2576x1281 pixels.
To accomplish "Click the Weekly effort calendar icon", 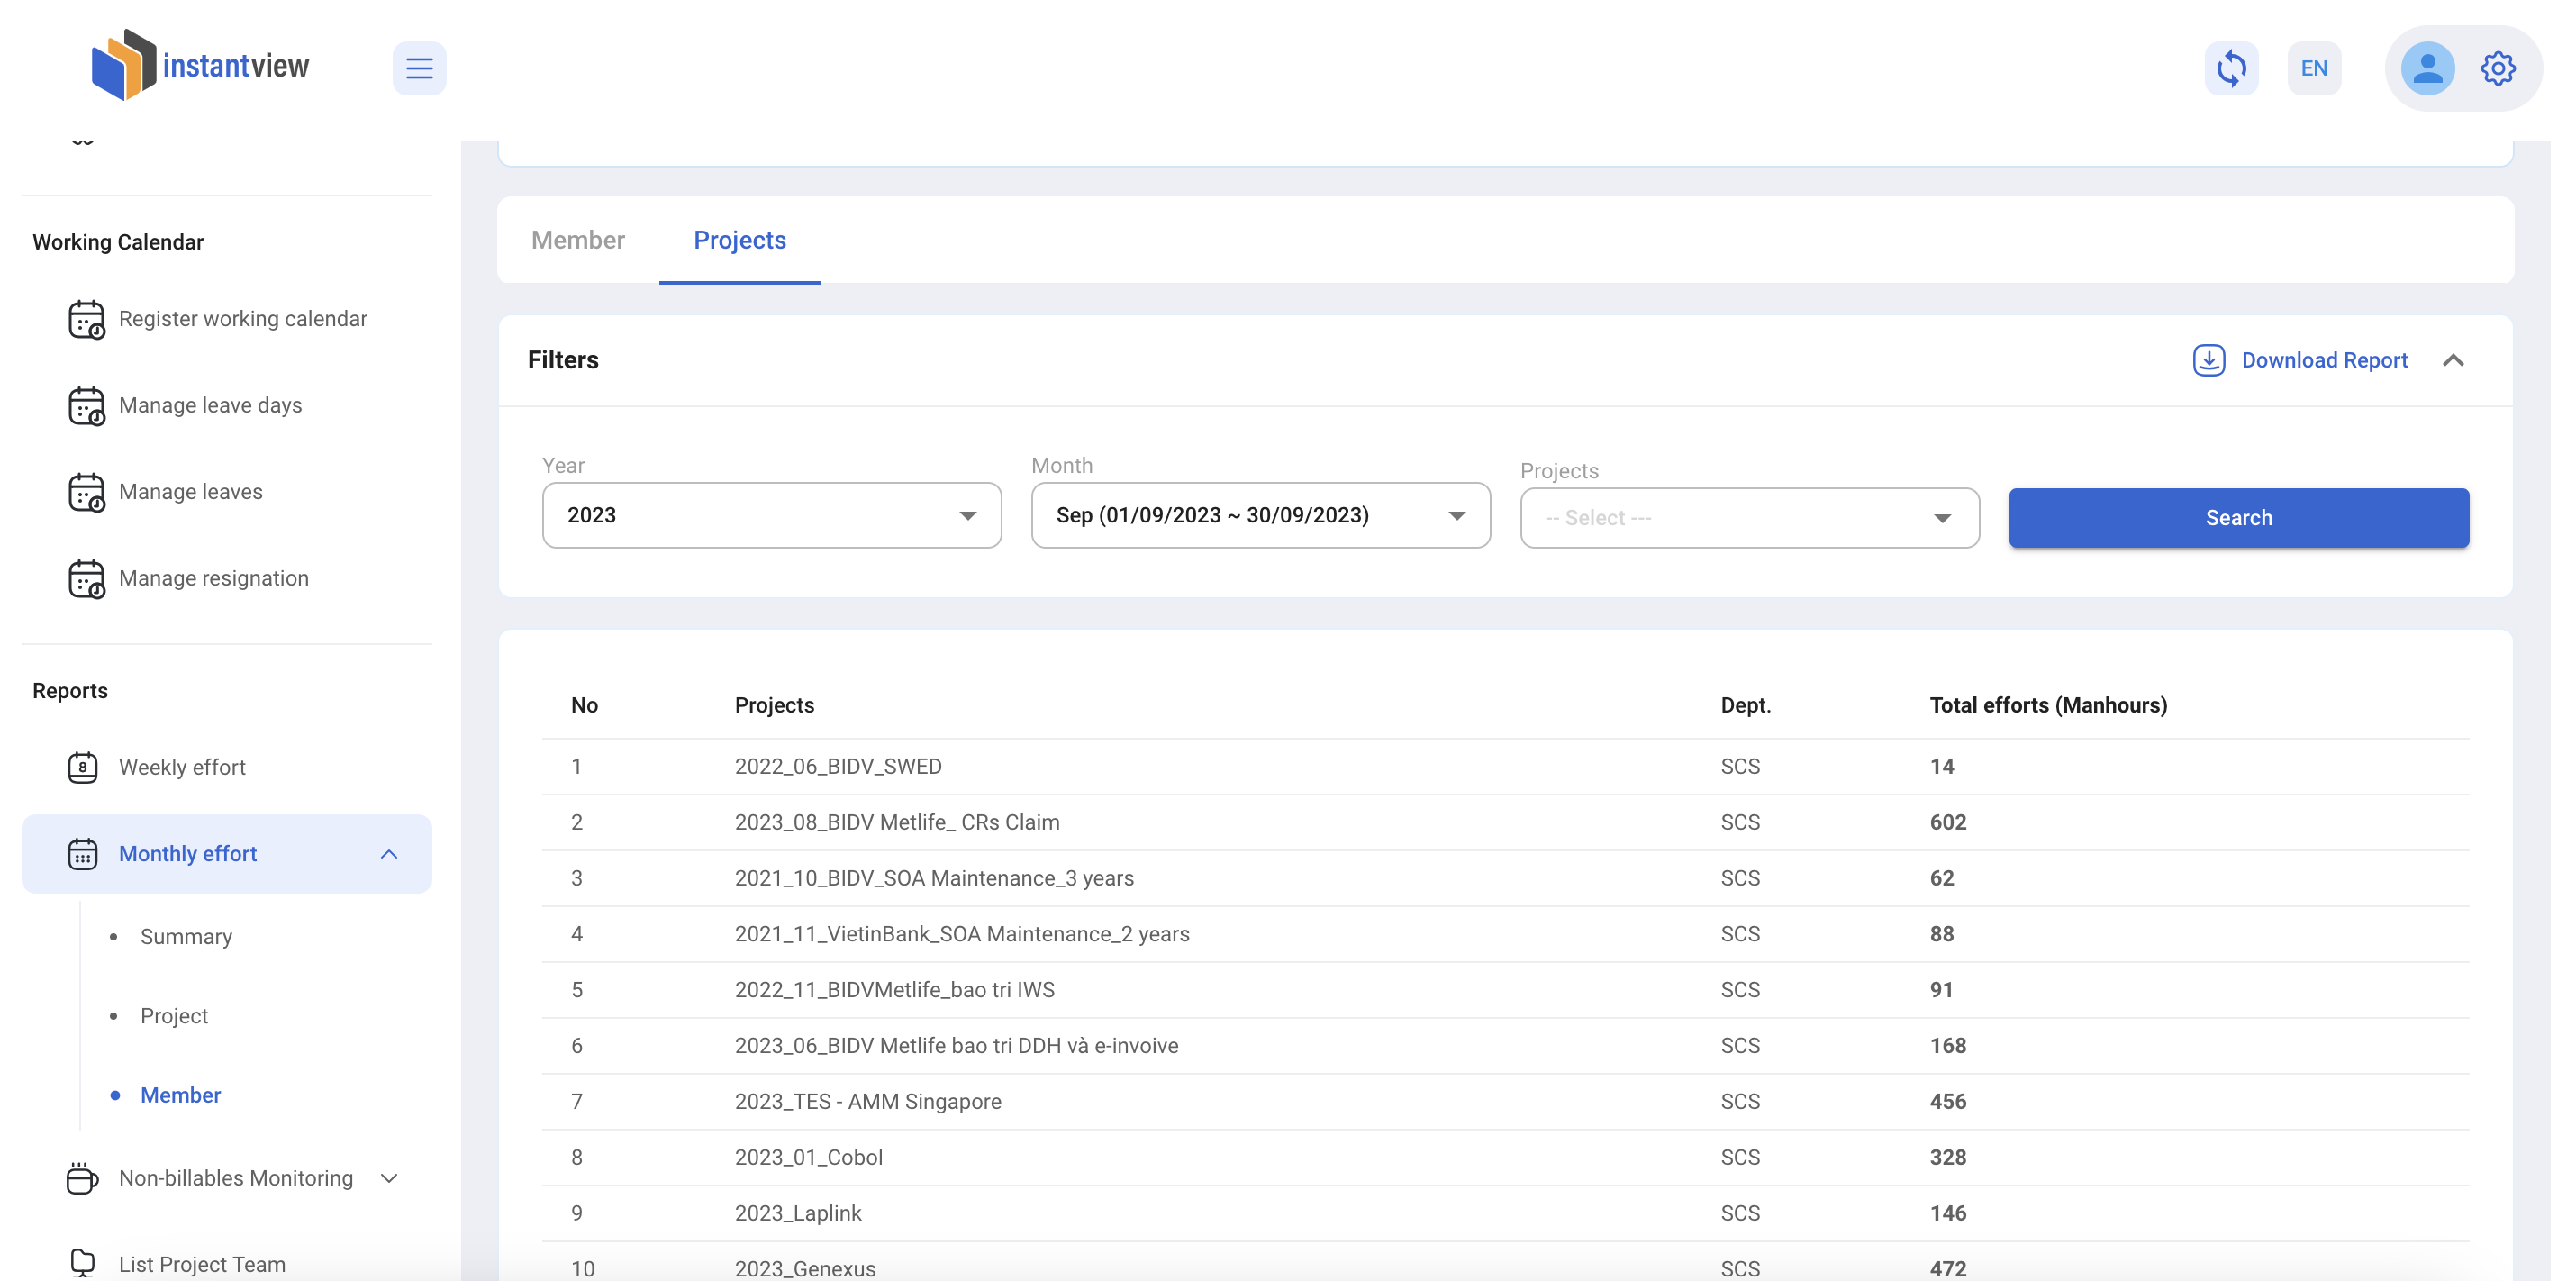I will [83, 767].
